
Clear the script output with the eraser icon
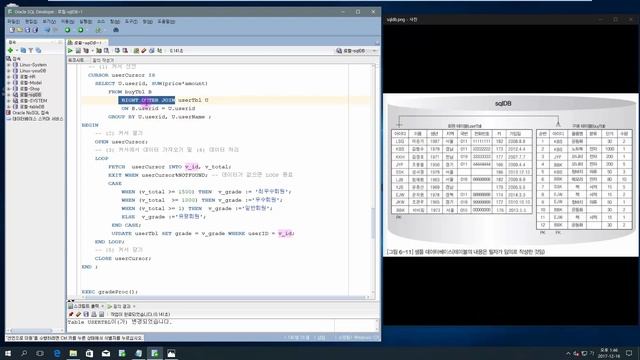tap(78, 314)
